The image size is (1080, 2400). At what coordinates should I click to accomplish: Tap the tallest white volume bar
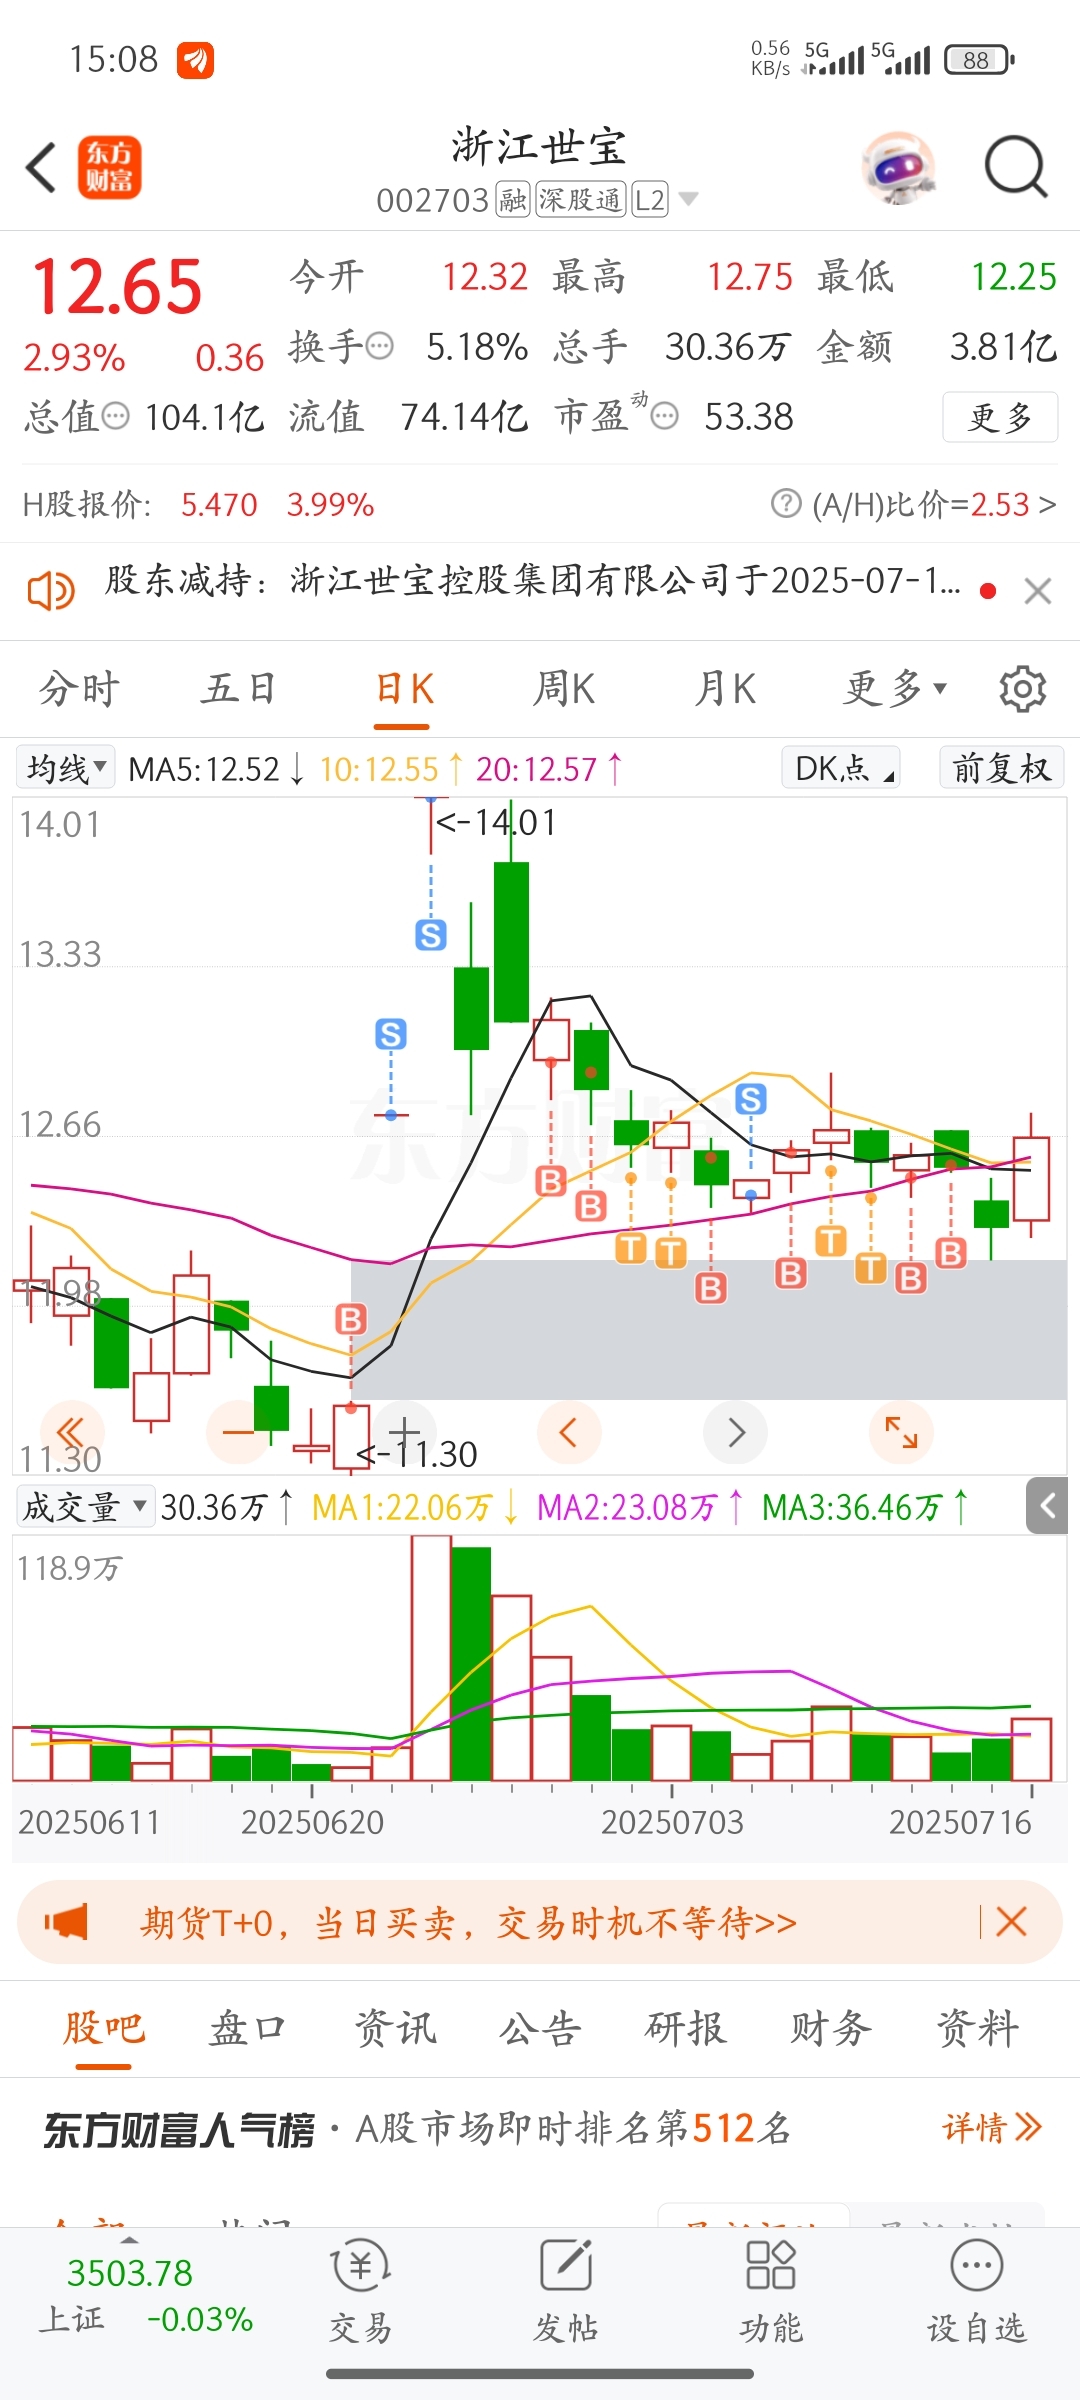(431, 1659)
